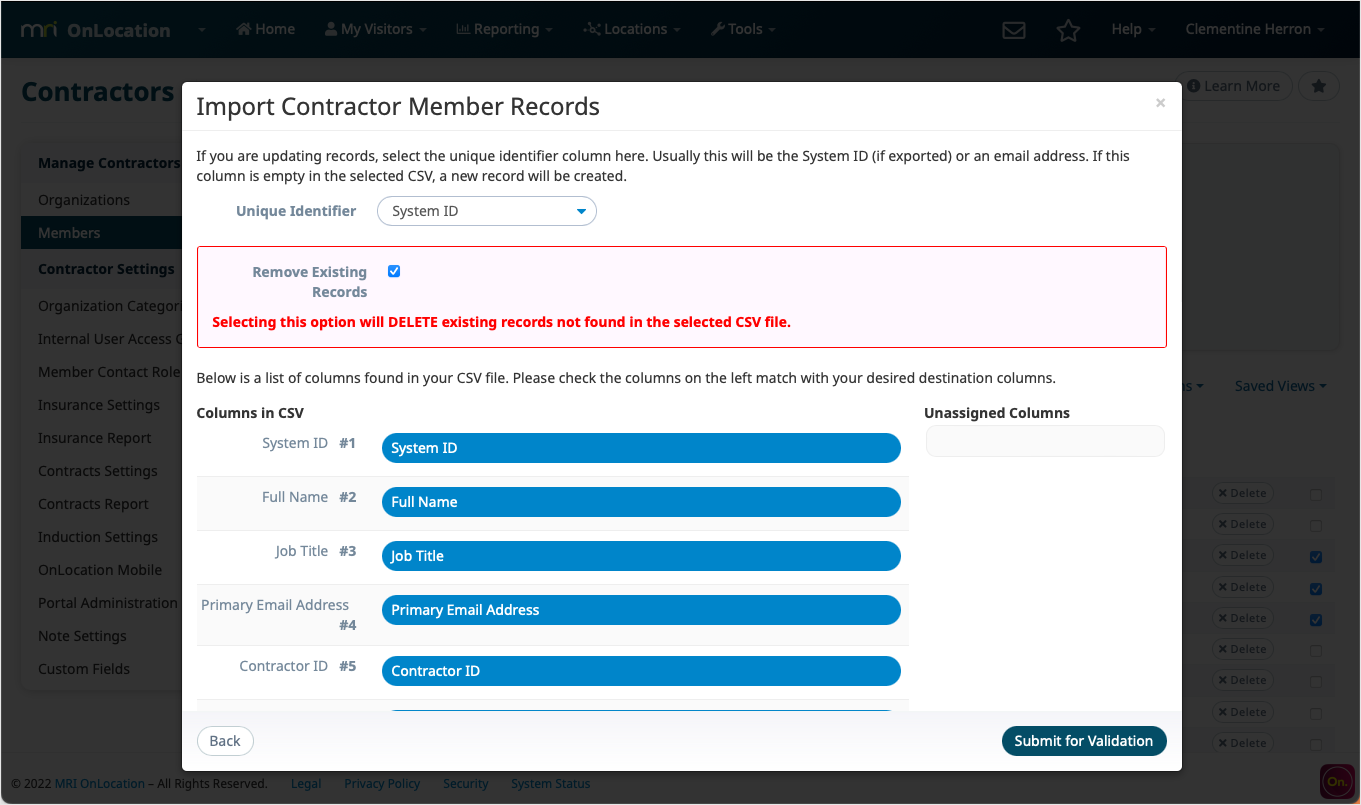Viewport: 1361px width, 805px height.
Task: Select the System ID mapped column bar
Action: [641, 448]
